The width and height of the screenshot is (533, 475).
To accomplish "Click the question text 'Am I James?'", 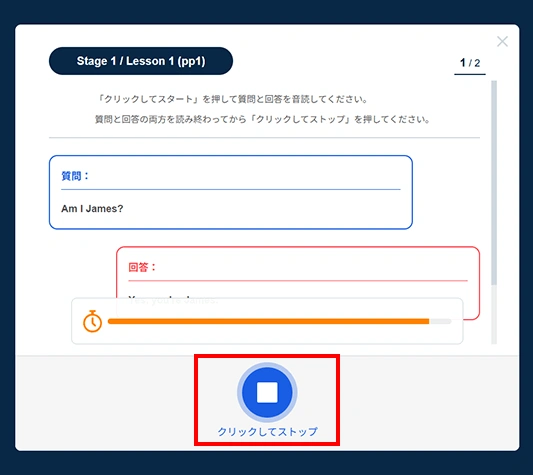I will (92, 208).
